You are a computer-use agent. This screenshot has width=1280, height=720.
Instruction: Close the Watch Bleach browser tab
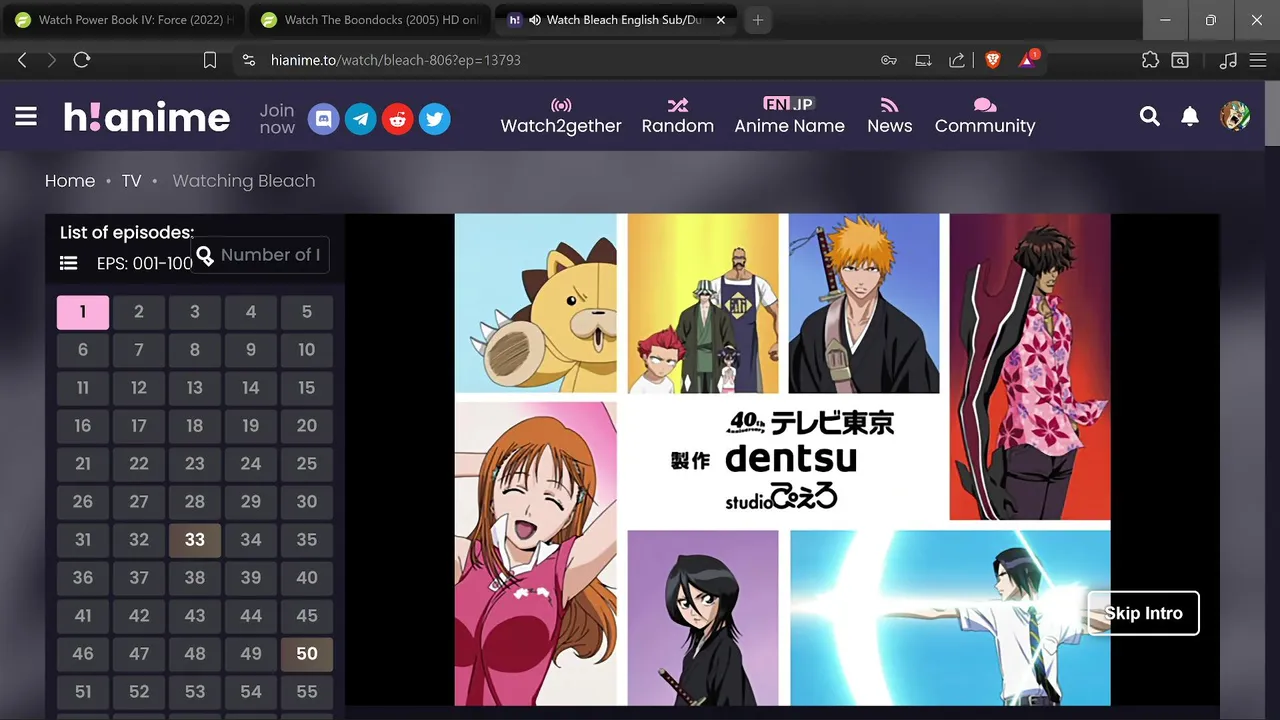(x=721, y=20)
